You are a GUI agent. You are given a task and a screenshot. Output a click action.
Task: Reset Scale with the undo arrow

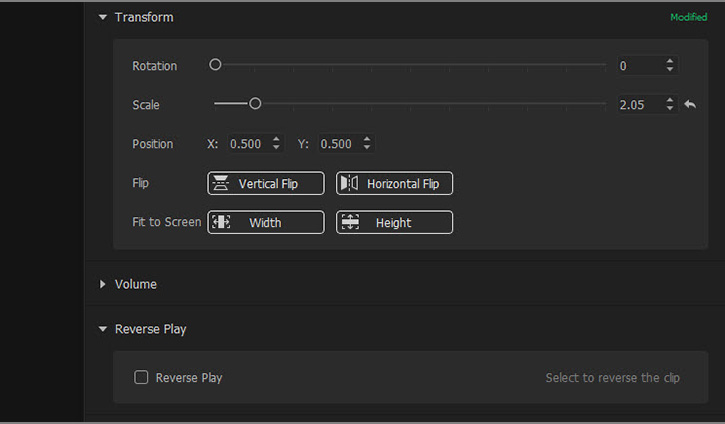[690, 104]
